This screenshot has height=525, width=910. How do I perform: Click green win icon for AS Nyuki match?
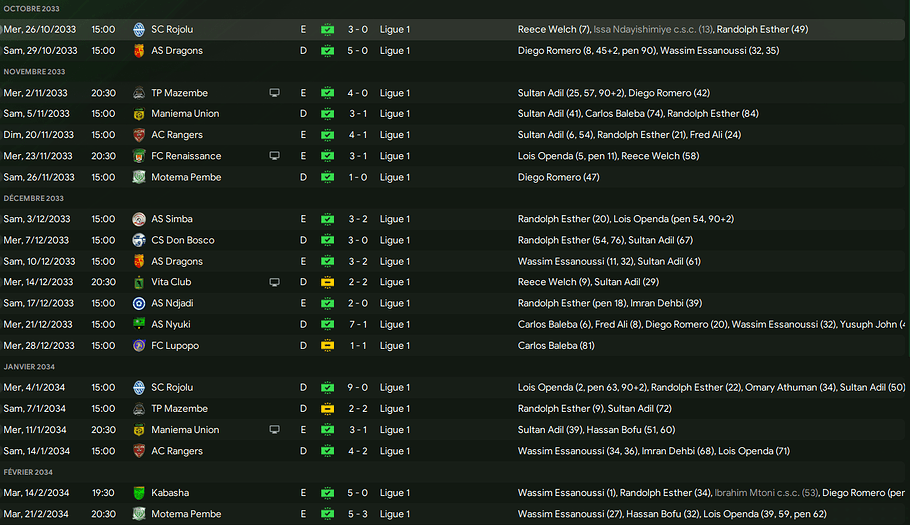click(x=327, y=325)
